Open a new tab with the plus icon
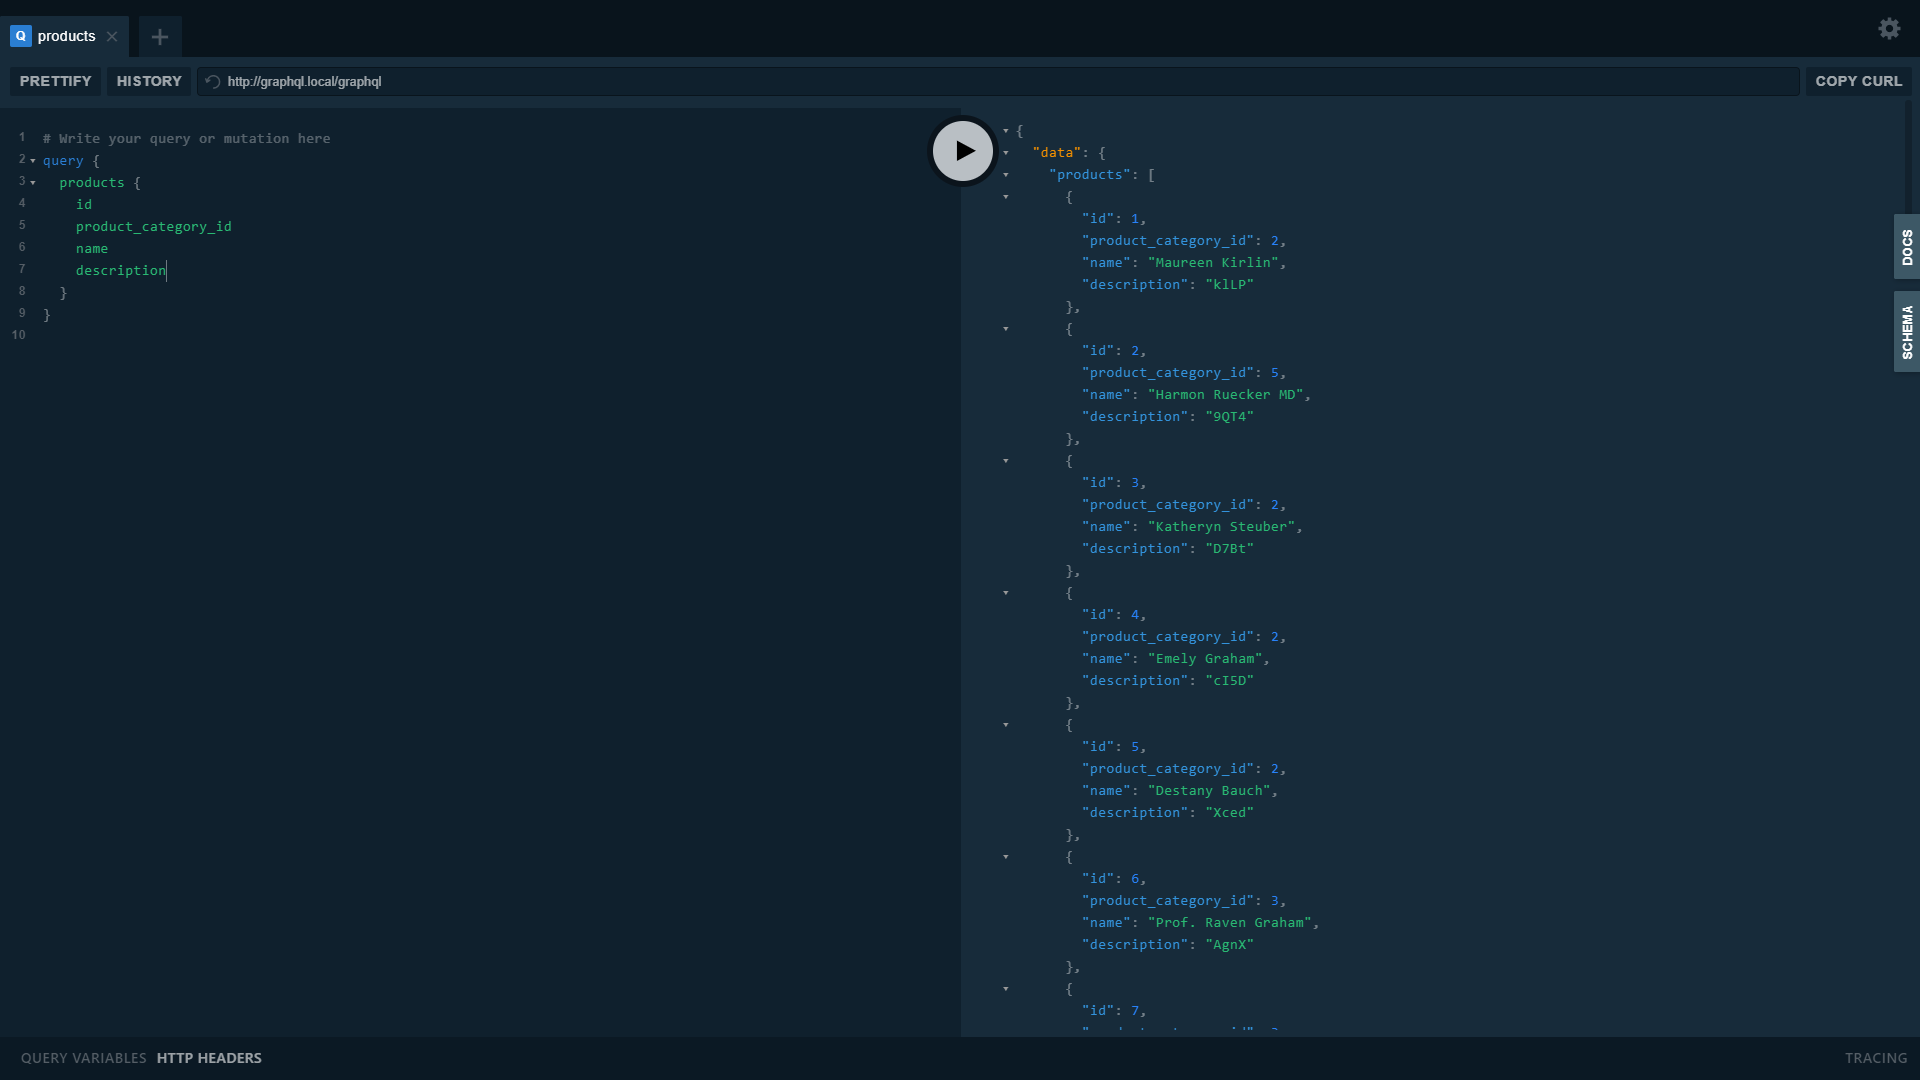The width and height of the screenshot is (1920, 1080). point(160,37)
